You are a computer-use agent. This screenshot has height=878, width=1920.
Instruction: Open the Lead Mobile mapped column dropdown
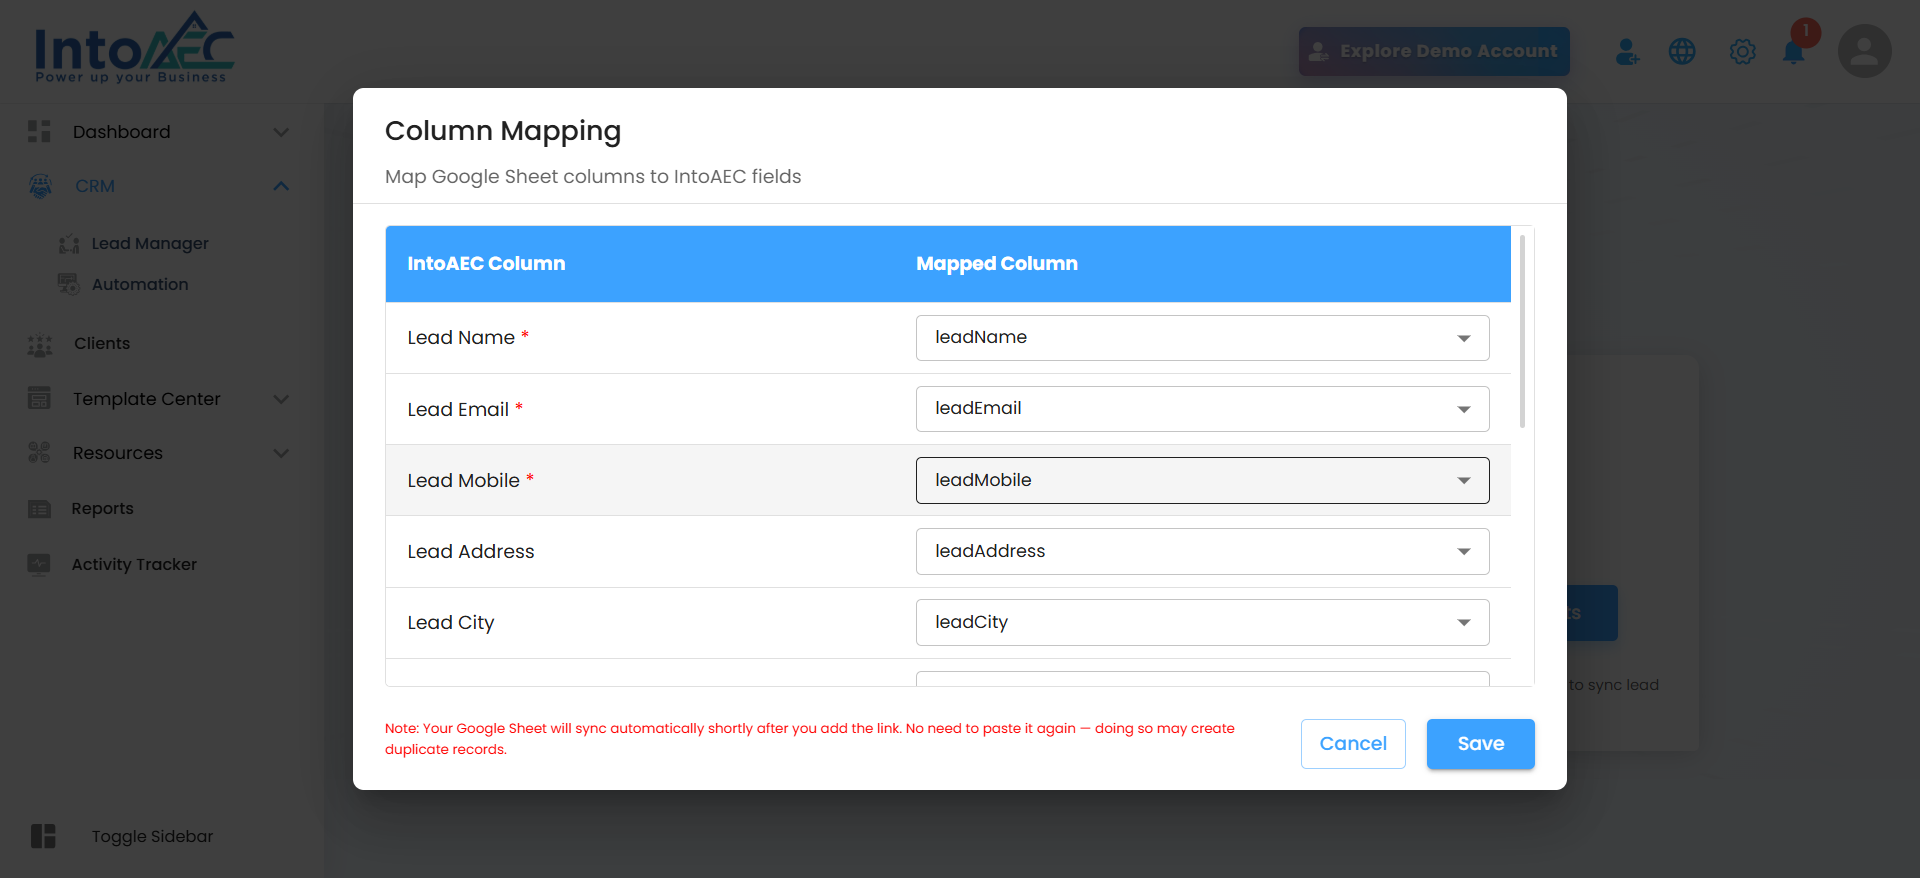(1202, 480)
